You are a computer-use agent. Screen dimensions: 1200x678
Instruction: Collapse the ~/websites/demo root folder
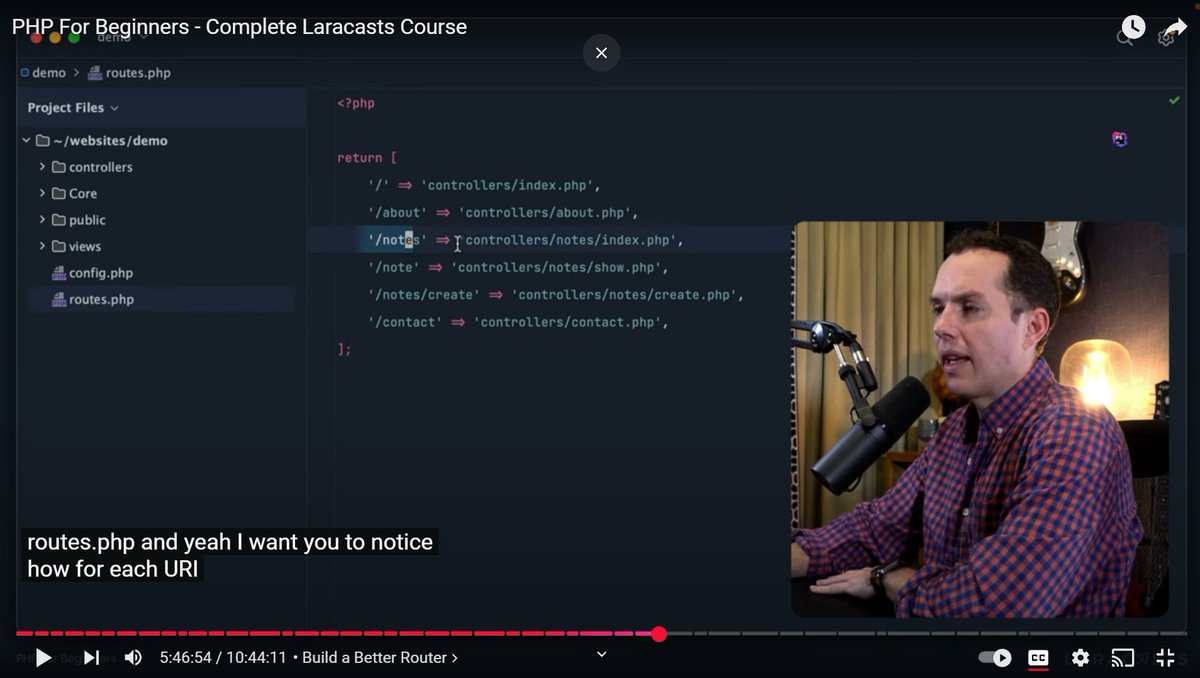pyautogui.click(x=26, y=141)
